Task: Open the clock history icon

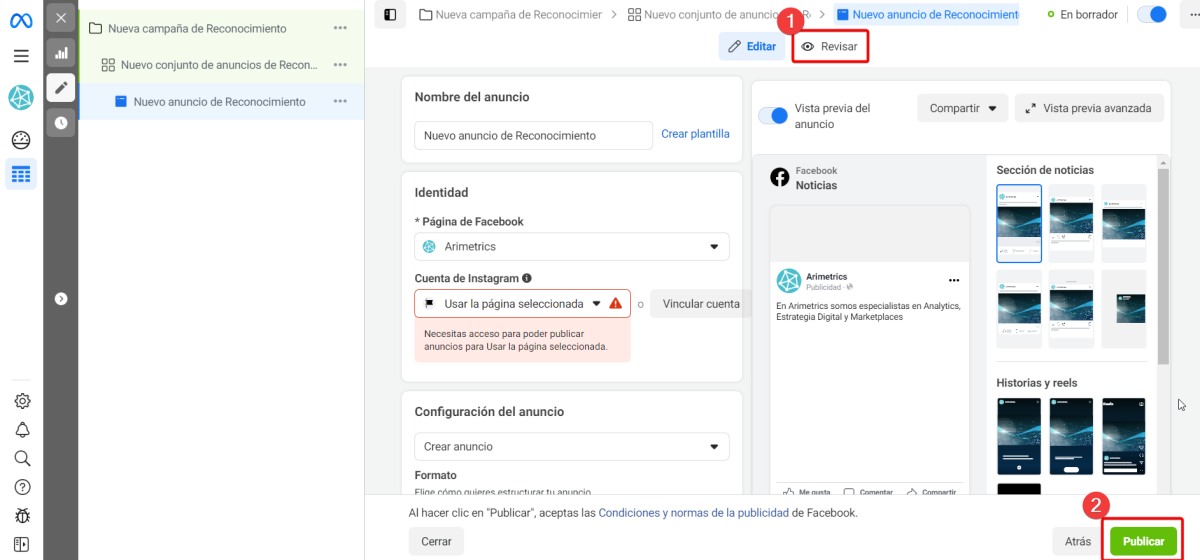Action: click(x=61, y=123)
